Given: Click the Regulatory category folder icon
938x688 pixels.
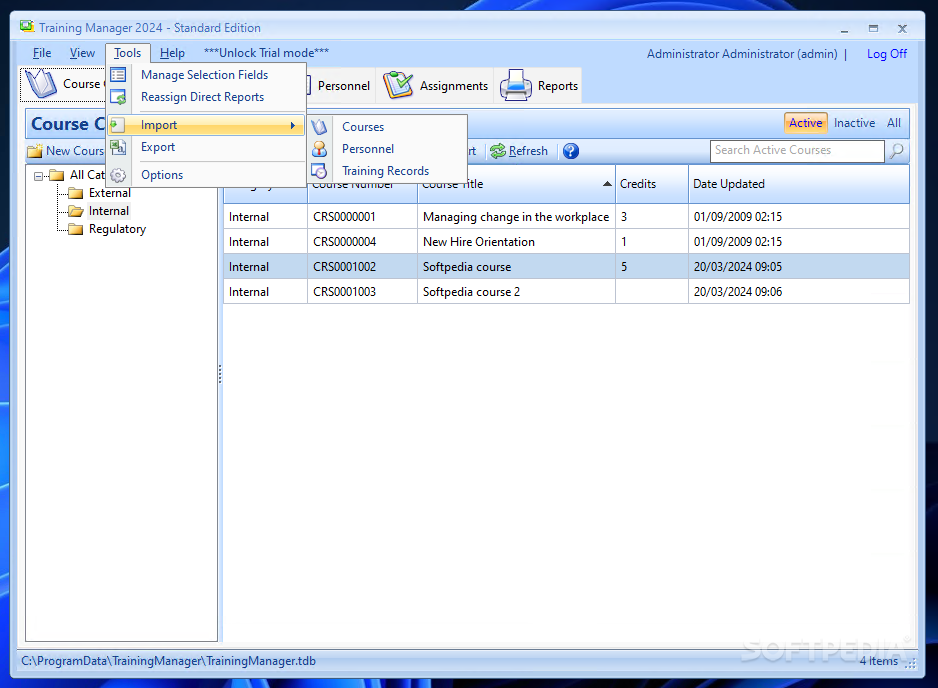Looking at the screenshot, I should (75, 229).
